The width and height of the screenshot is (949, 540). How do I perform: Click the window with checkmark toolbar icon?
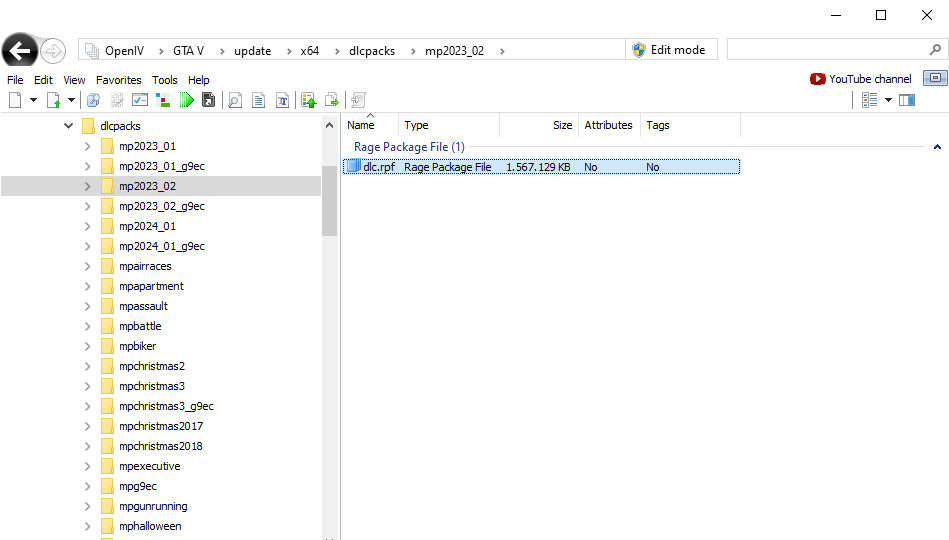pos(140,100)
